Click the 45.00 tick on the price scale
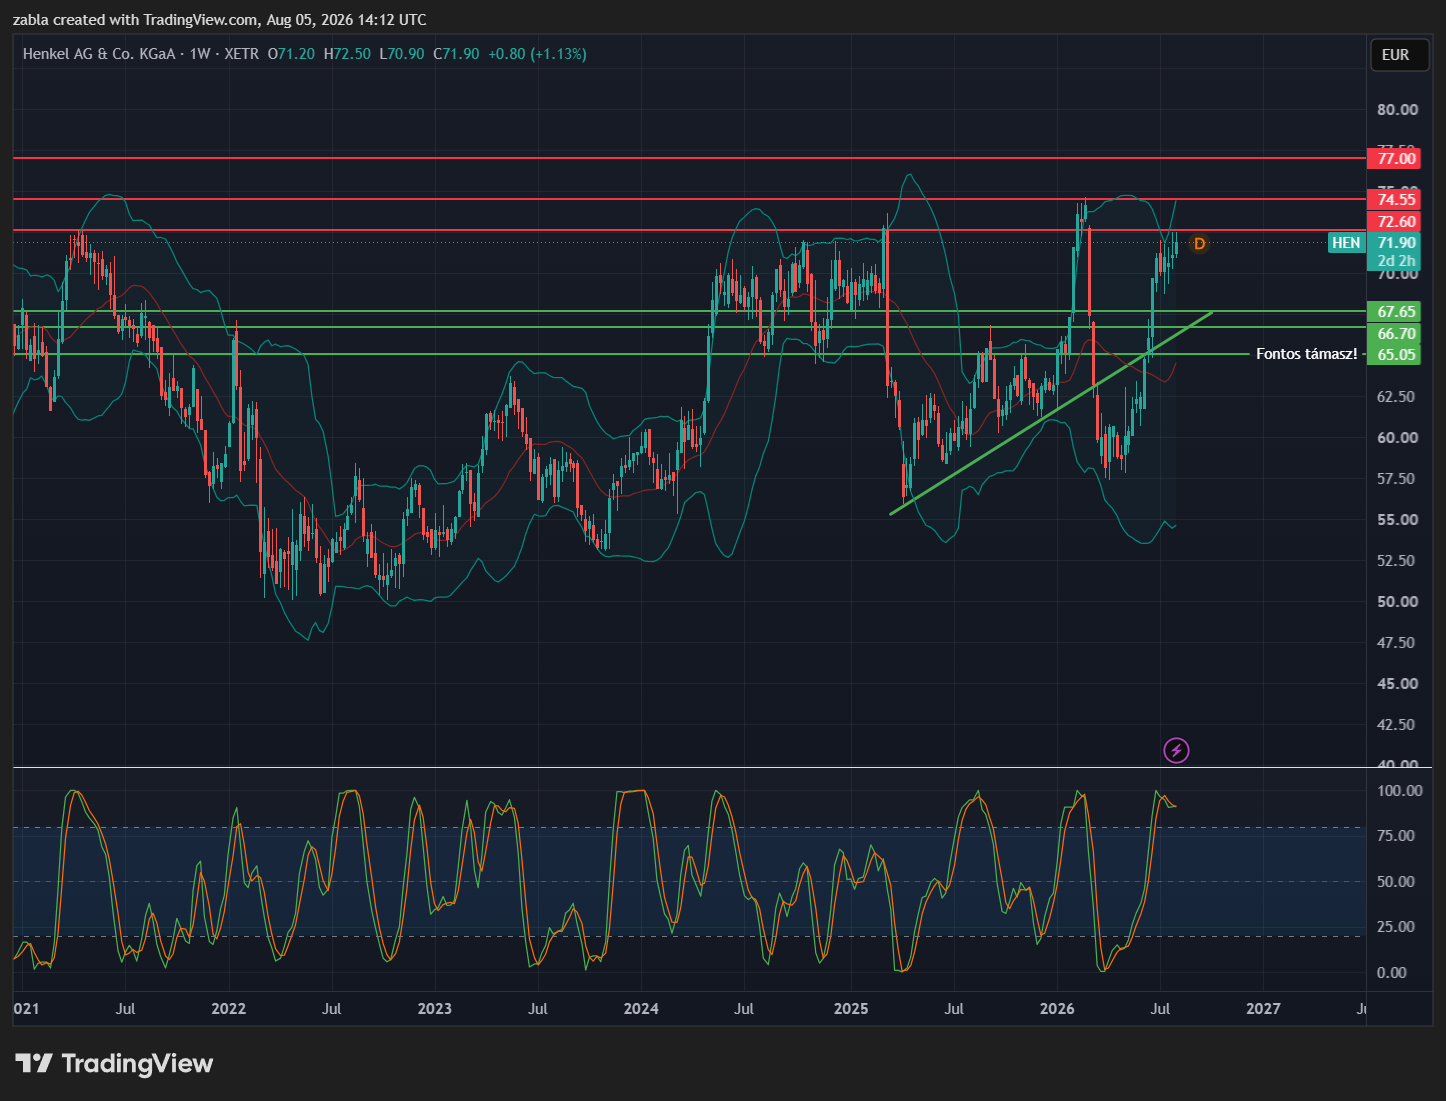This screenshot has width=1446, height=1101. [1397, 683]
